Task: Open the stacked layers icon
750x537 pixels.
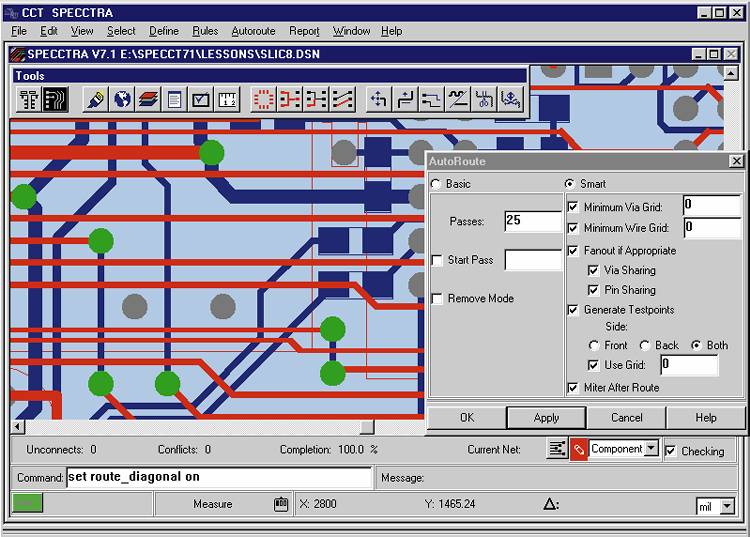Action: point(148,99)
